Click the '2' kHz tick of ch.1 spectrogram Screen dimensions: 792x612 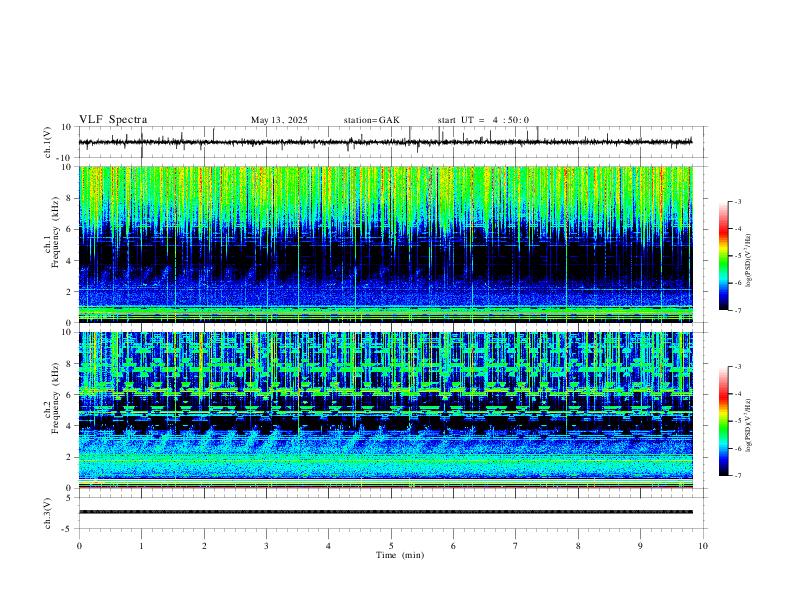click(69, 292)
